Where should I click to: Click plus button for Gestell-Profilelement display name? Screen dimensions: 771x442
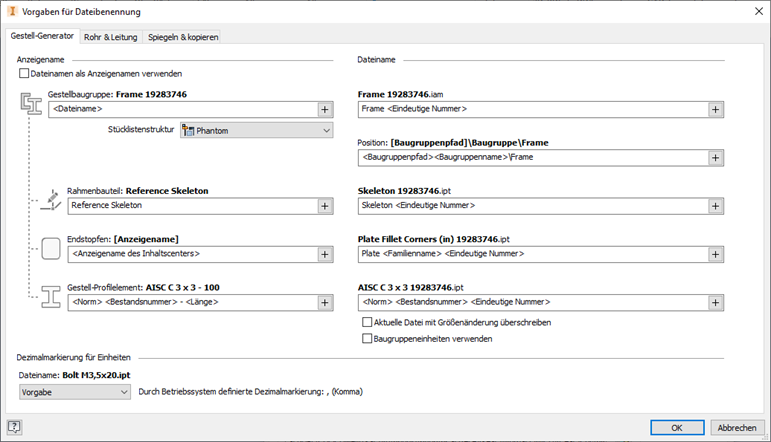325,302
